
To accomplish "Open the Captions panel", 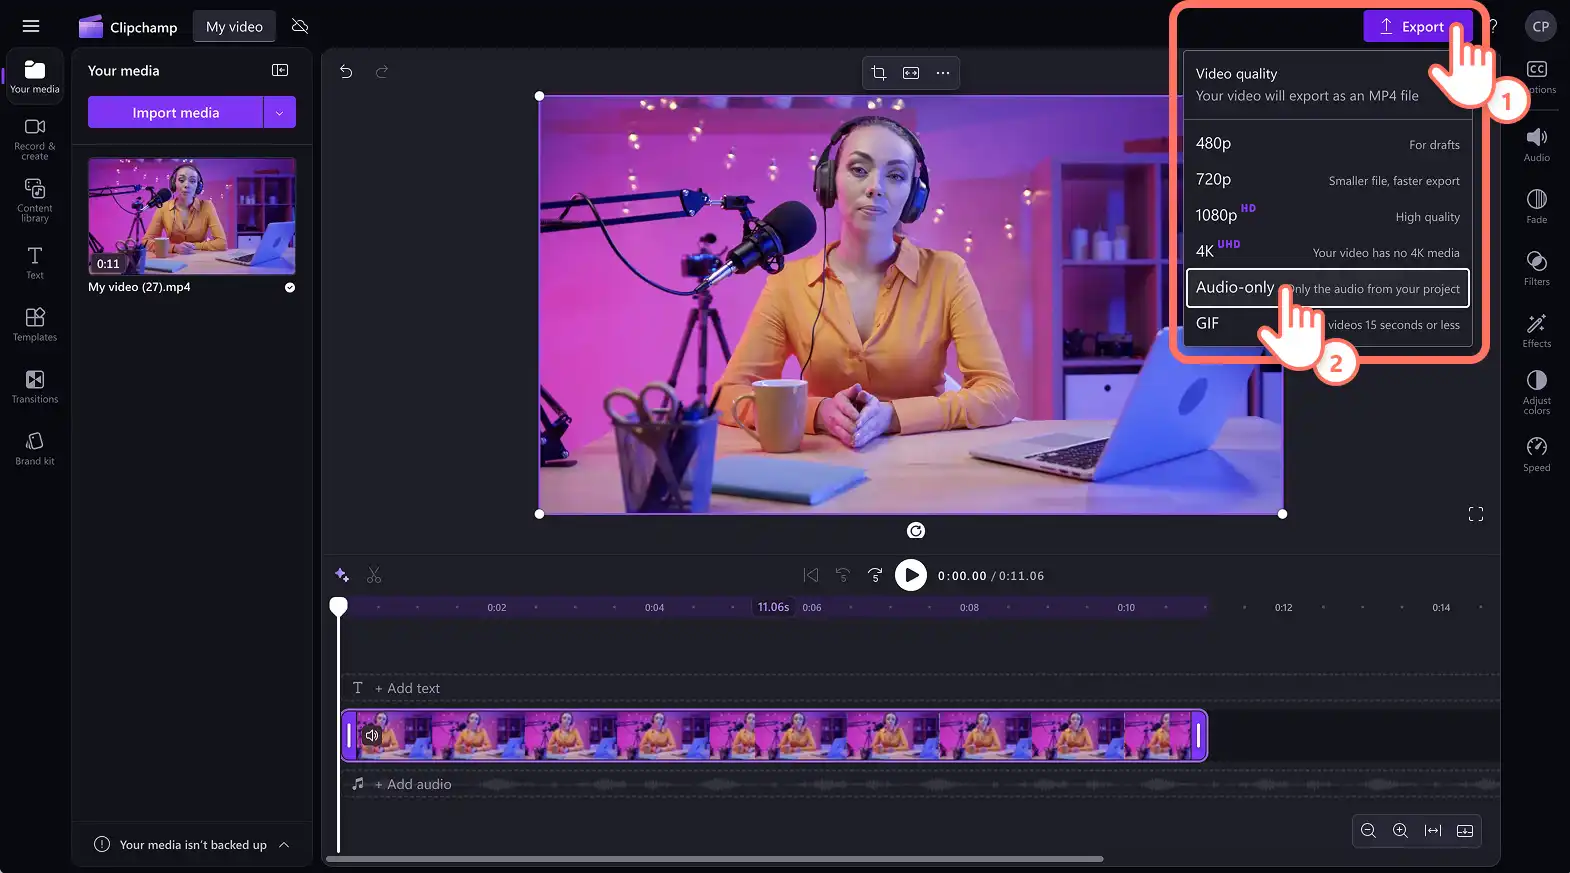I will (1537, 76).
